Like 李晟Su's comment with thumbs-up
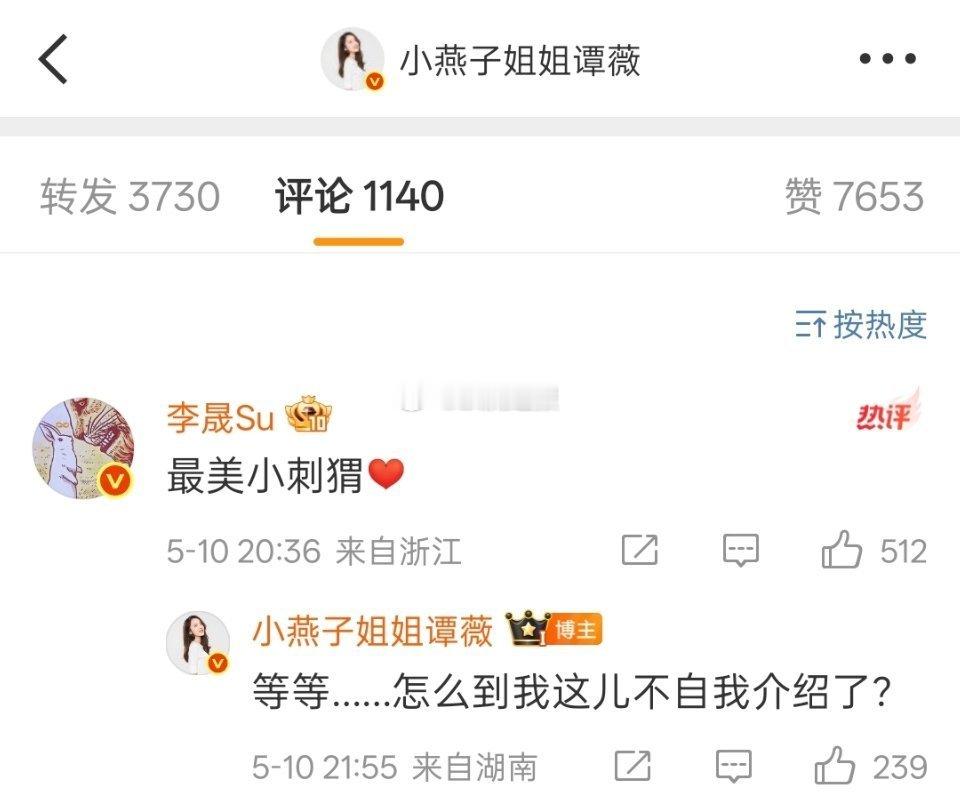Image resolution: width=960 pixels, height=794 pixels. [x=842, y=549]
